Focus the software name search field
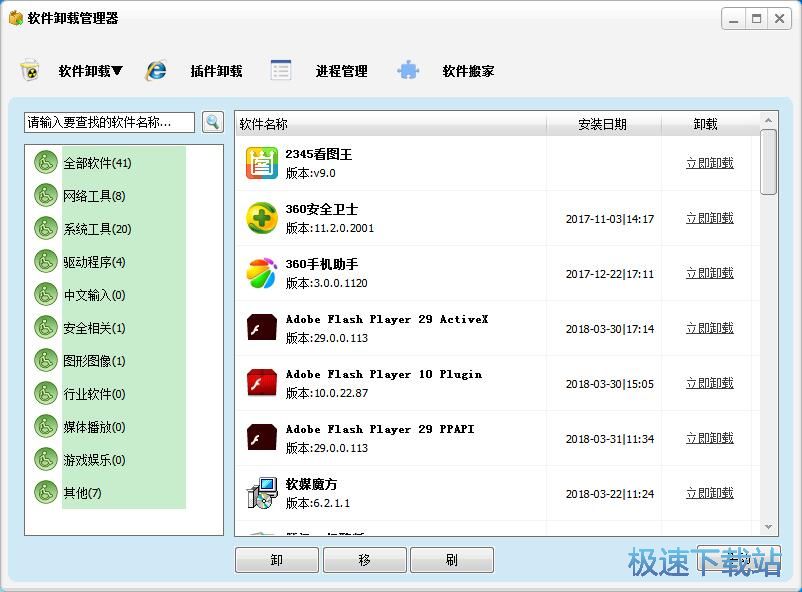802x592 pixels. (x=109, y=122)
